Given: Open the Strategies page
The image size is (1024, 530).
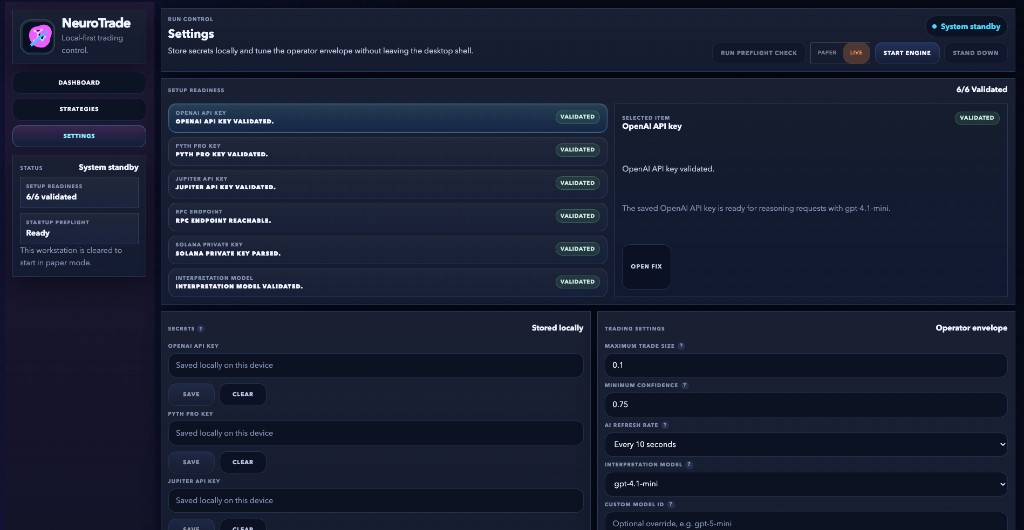Looking at the screenshot, I should point(79,109).
